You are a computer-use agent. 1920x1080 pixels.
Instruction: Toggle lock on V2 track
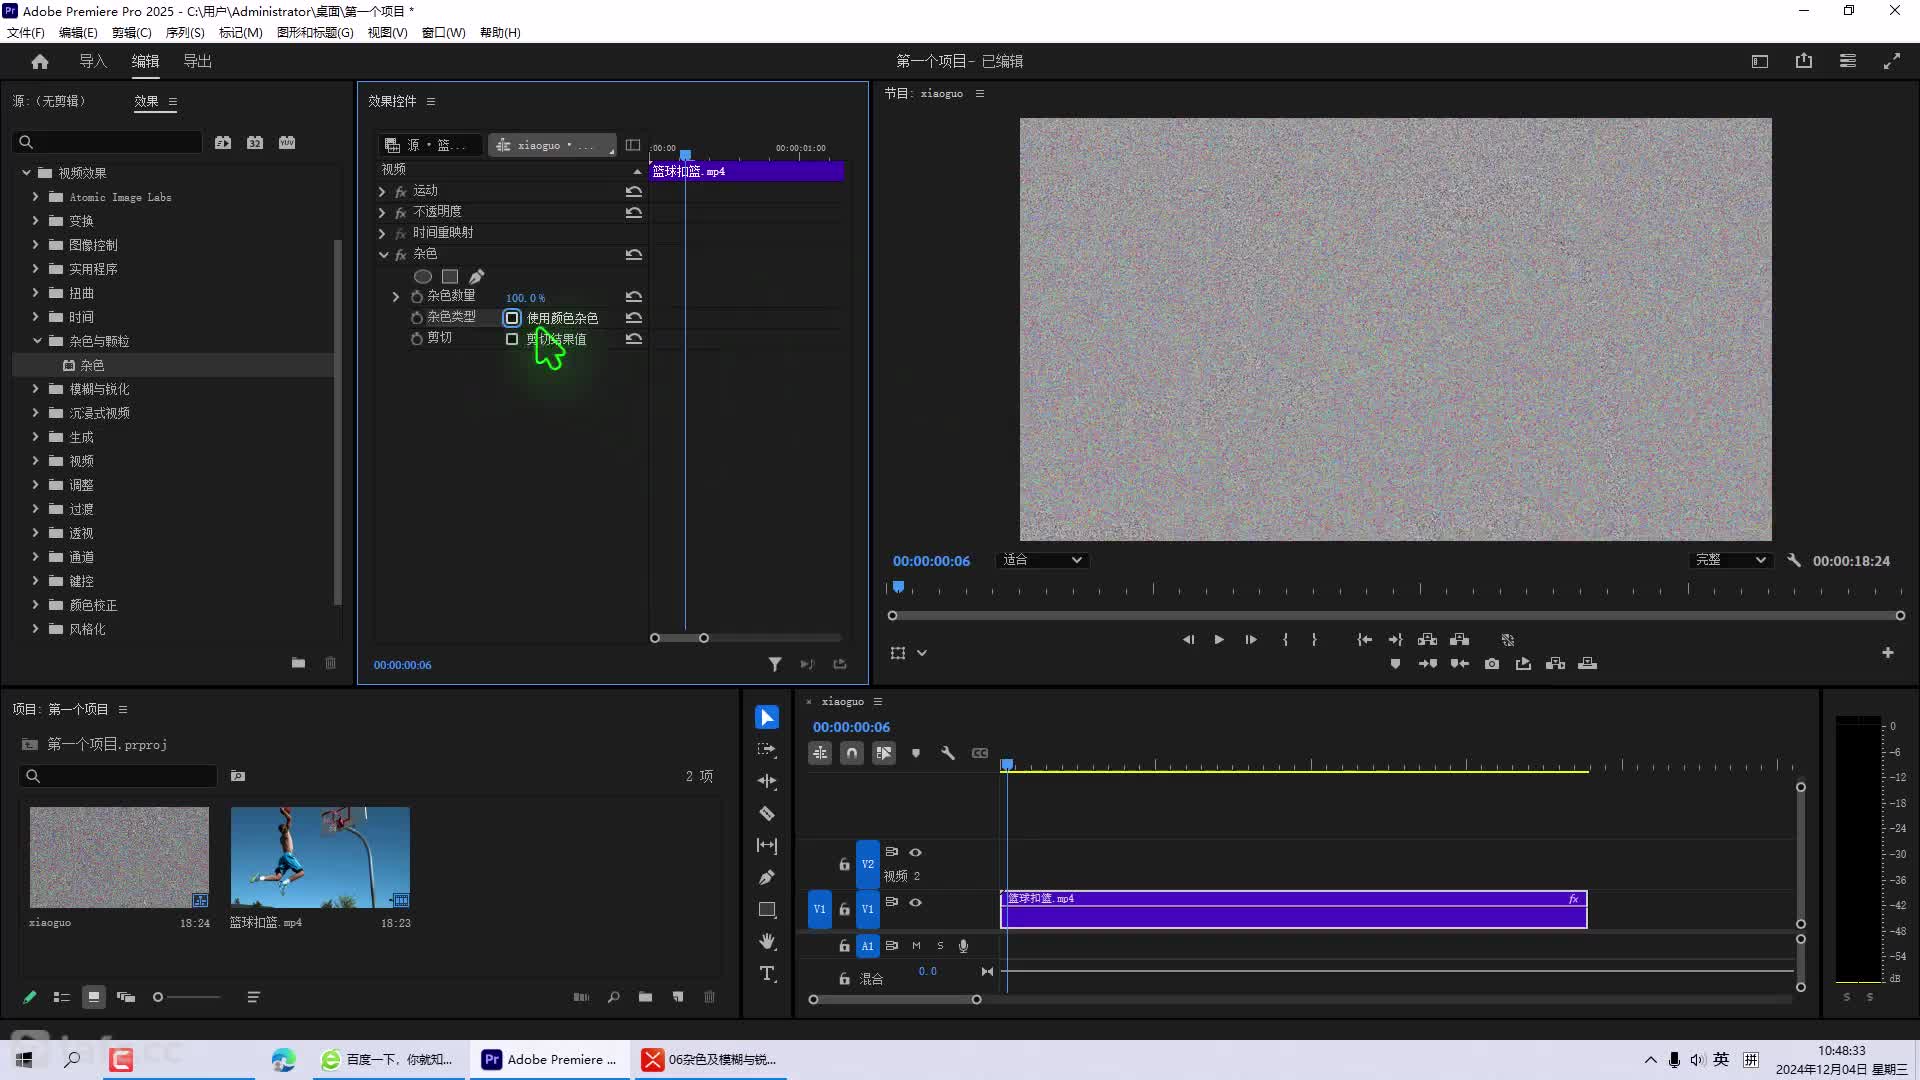[844, 864]
